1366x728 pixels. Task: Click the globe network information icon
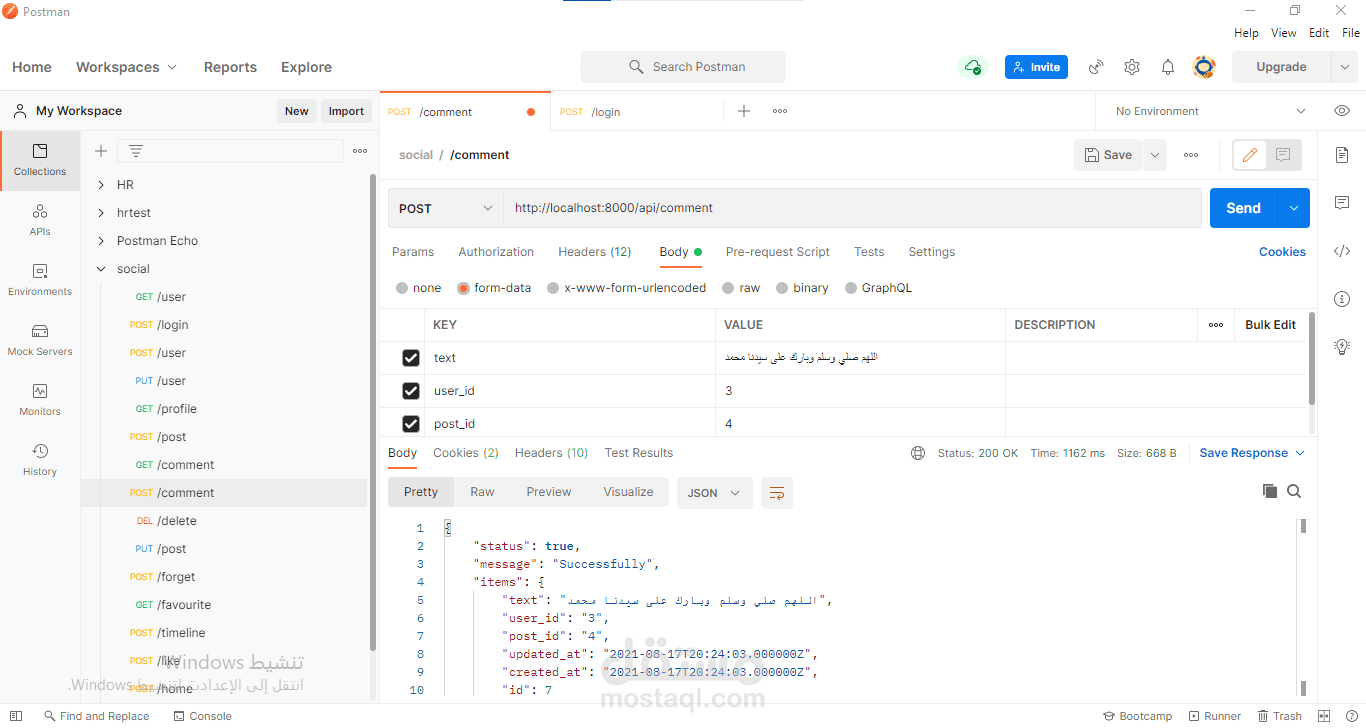[918, 453]
